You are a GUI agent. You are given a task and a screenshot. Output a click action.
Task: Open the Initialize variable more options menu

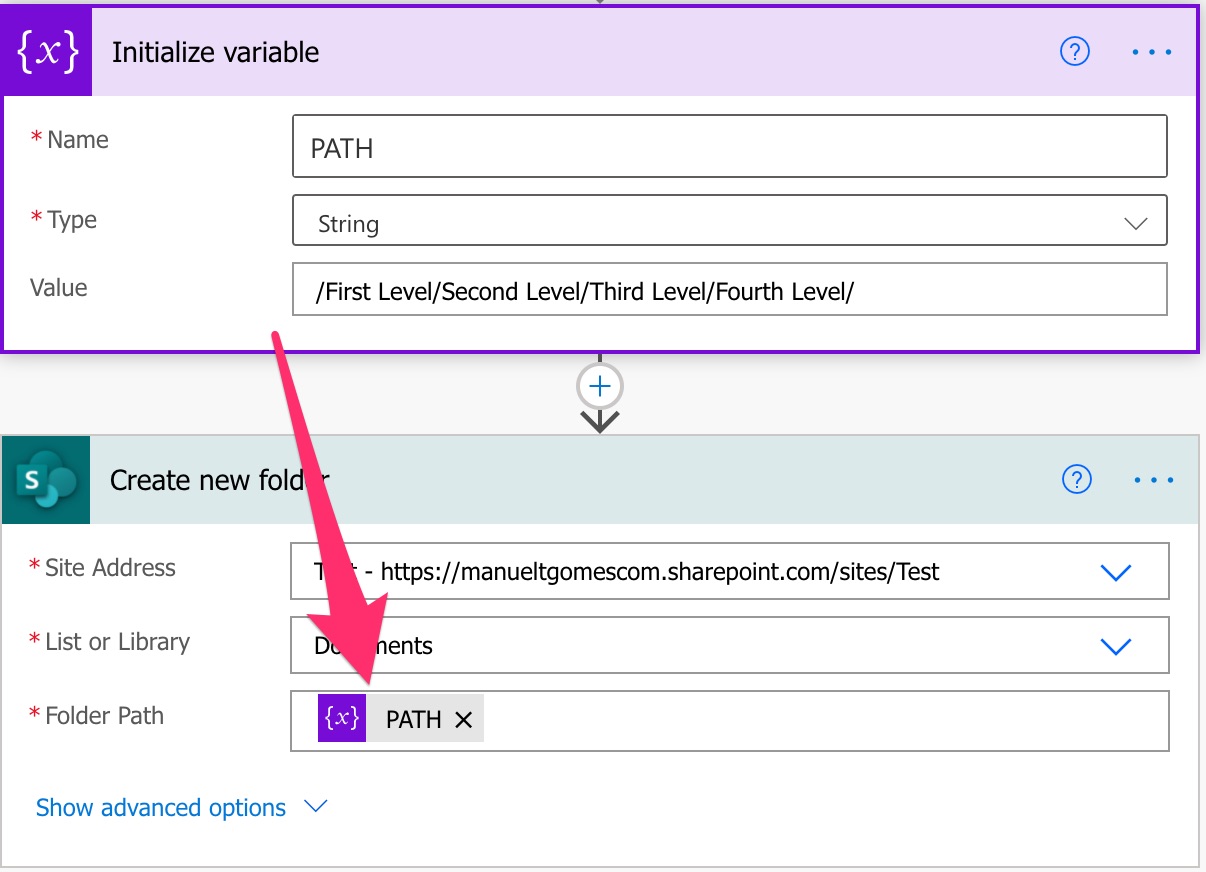click(1151, 51)
